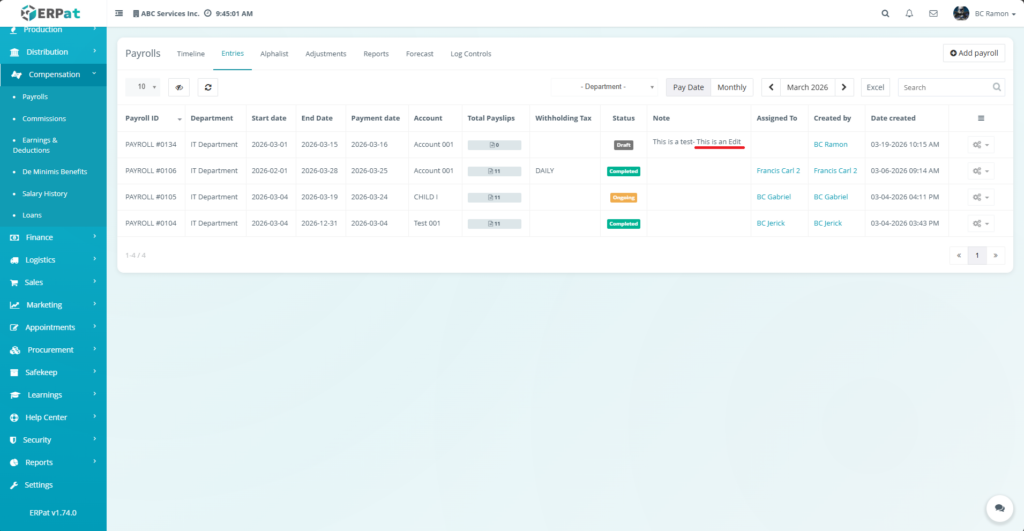
Task: Click the refresh table icon
Action: (207, 87)
